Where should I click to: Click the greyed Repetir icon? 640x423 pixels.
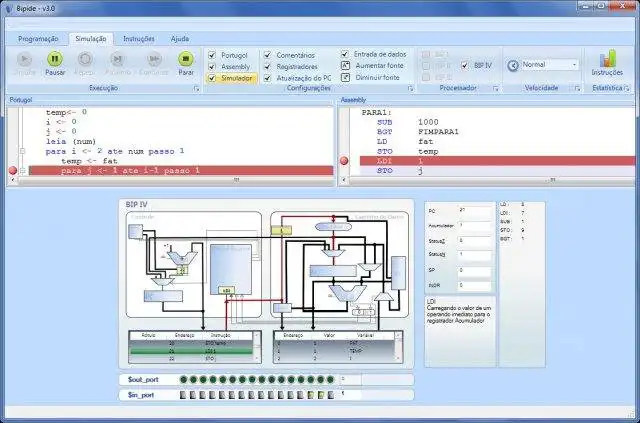(x=85, y=60)
